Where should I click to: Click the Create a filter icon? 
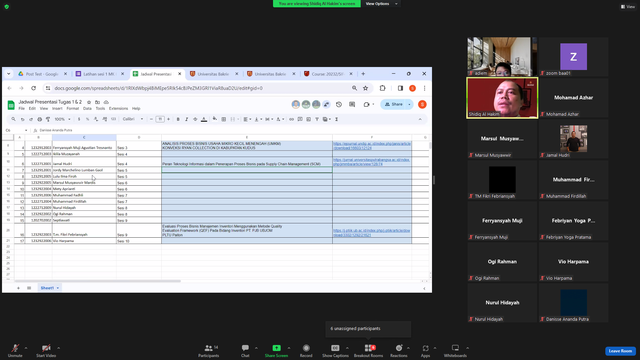[317, 119]
